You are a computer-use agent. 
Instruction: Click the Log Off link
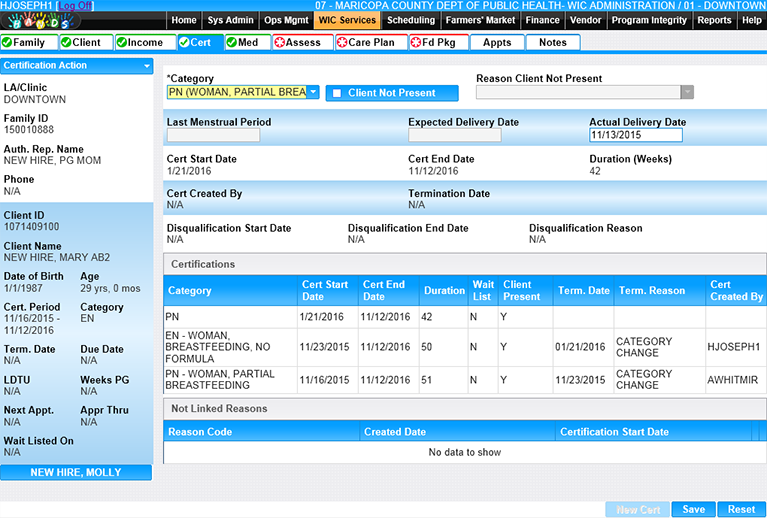[x=76, y=6]
